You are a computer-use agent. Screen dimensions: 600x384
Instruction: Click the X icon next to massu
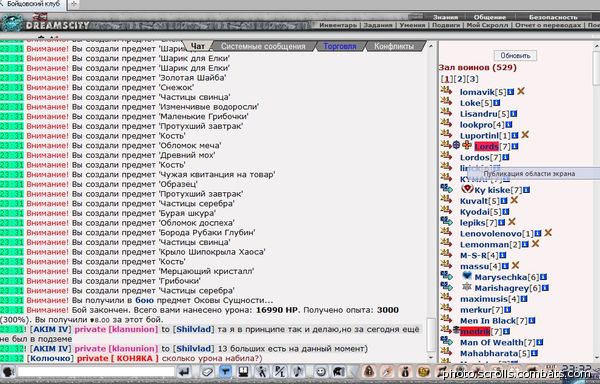pyautogui.click(x=515, y=265)
